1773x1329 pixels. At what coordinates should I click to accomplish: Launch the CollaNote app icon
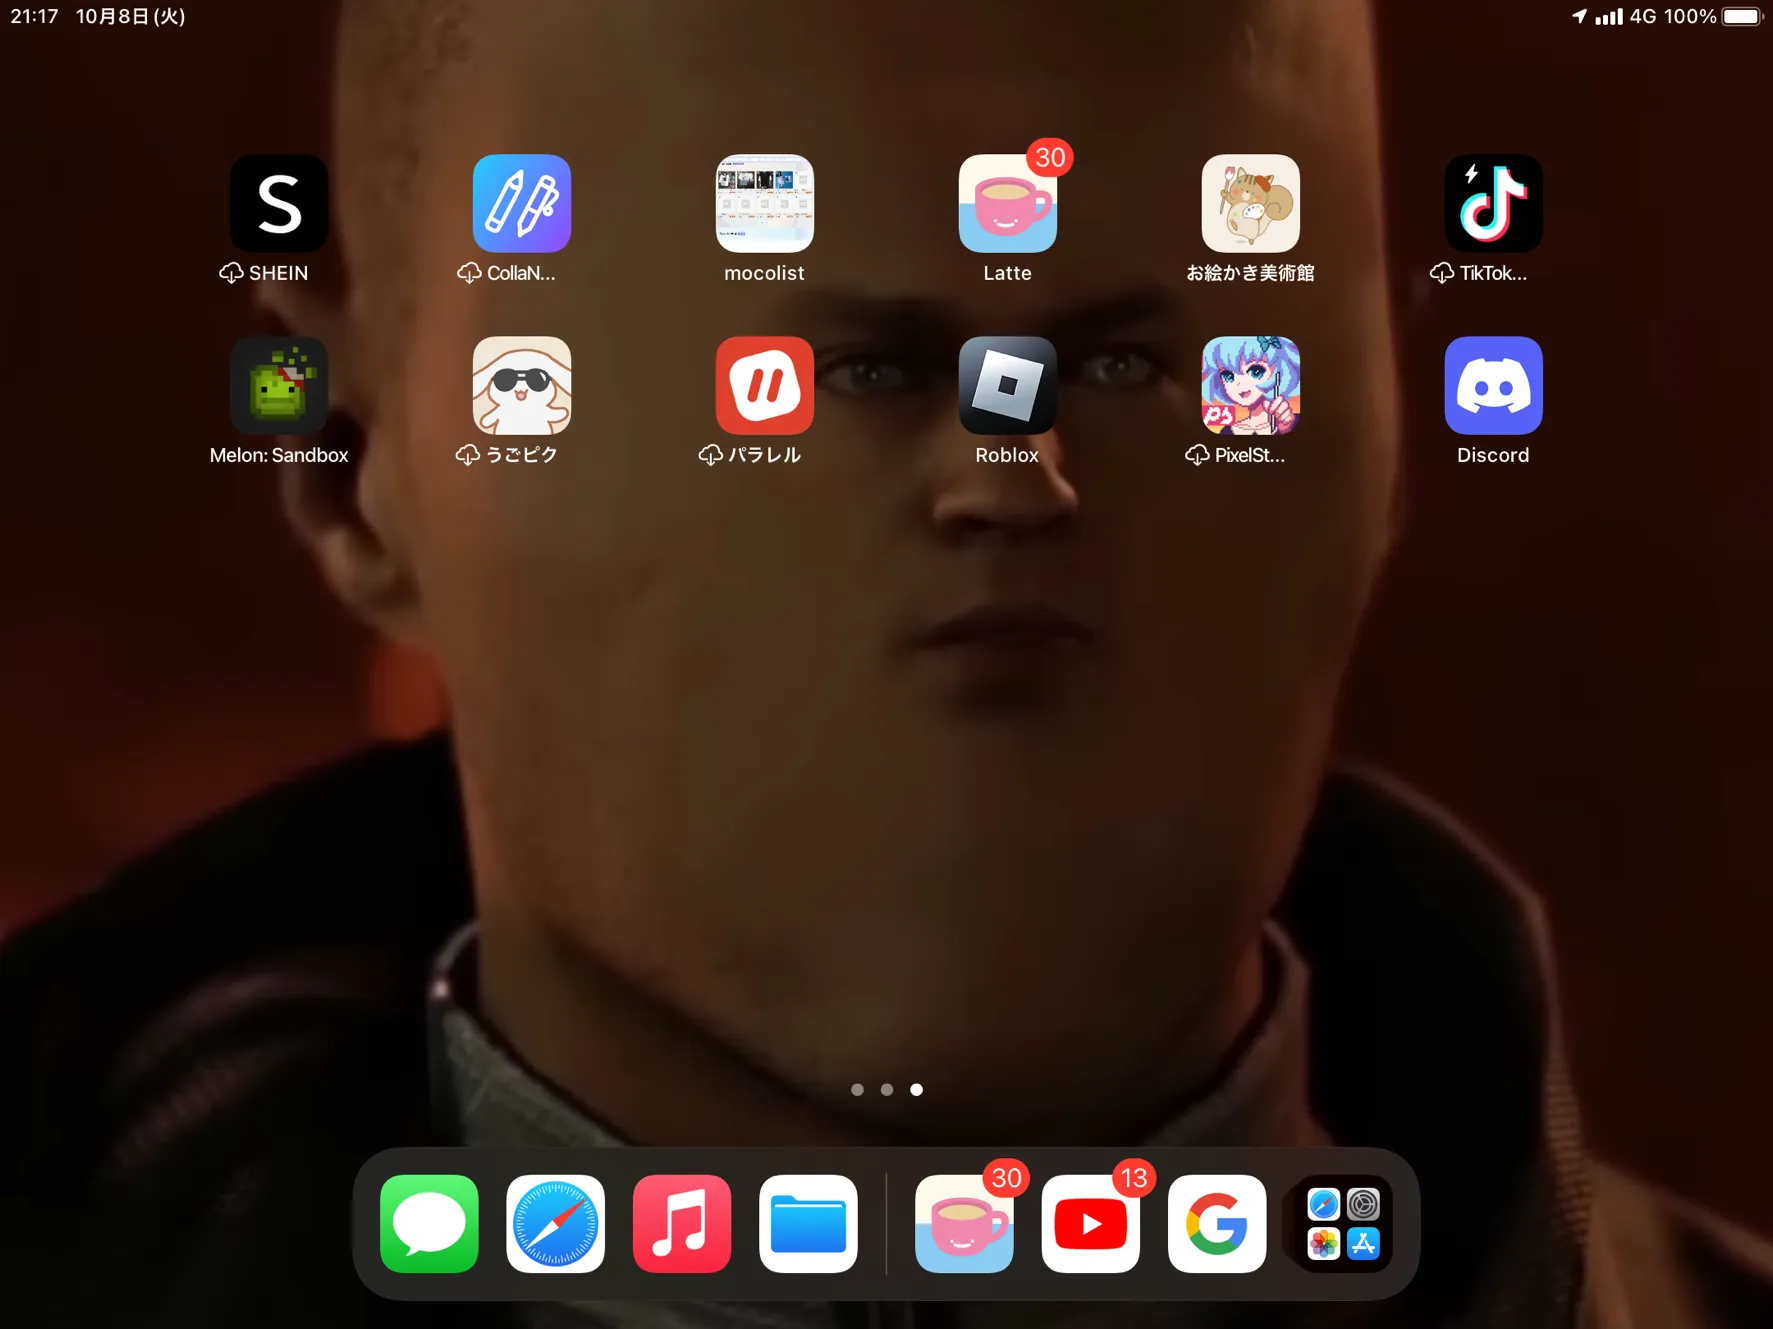[x=522, y=203]
